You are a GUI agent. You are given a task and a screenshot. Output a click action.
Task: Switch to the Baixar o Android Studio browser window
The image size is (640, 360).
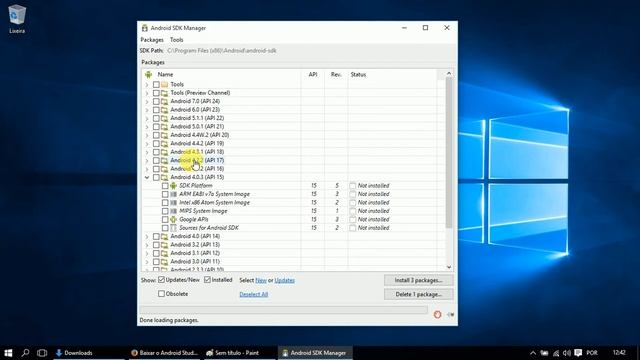[164, 353]
